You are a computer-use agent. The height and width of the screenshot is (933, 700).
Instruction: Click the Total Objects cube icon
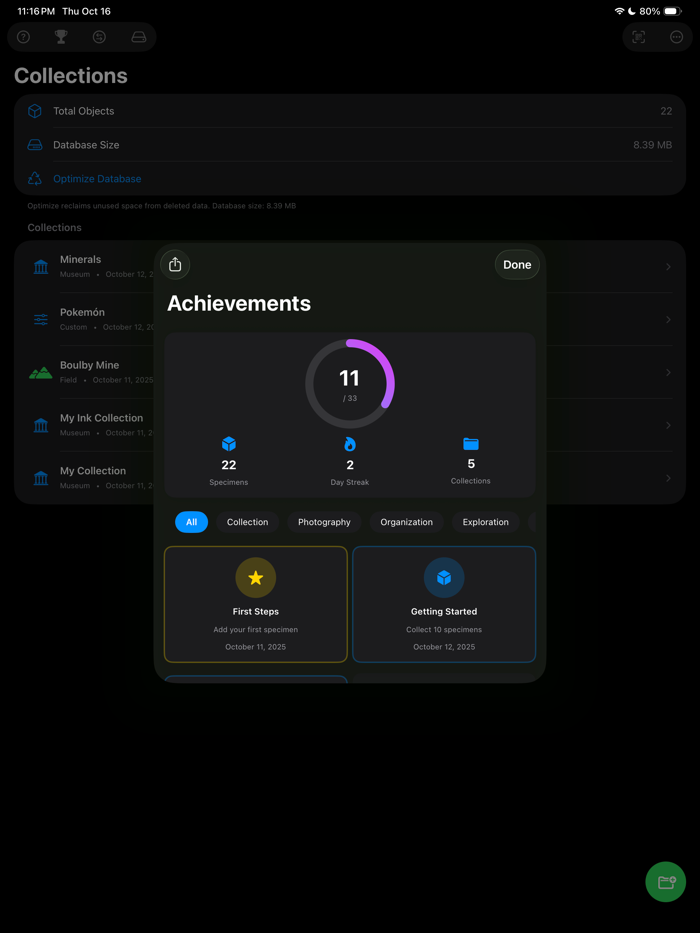pyautogui.click(x=35, y=111)
